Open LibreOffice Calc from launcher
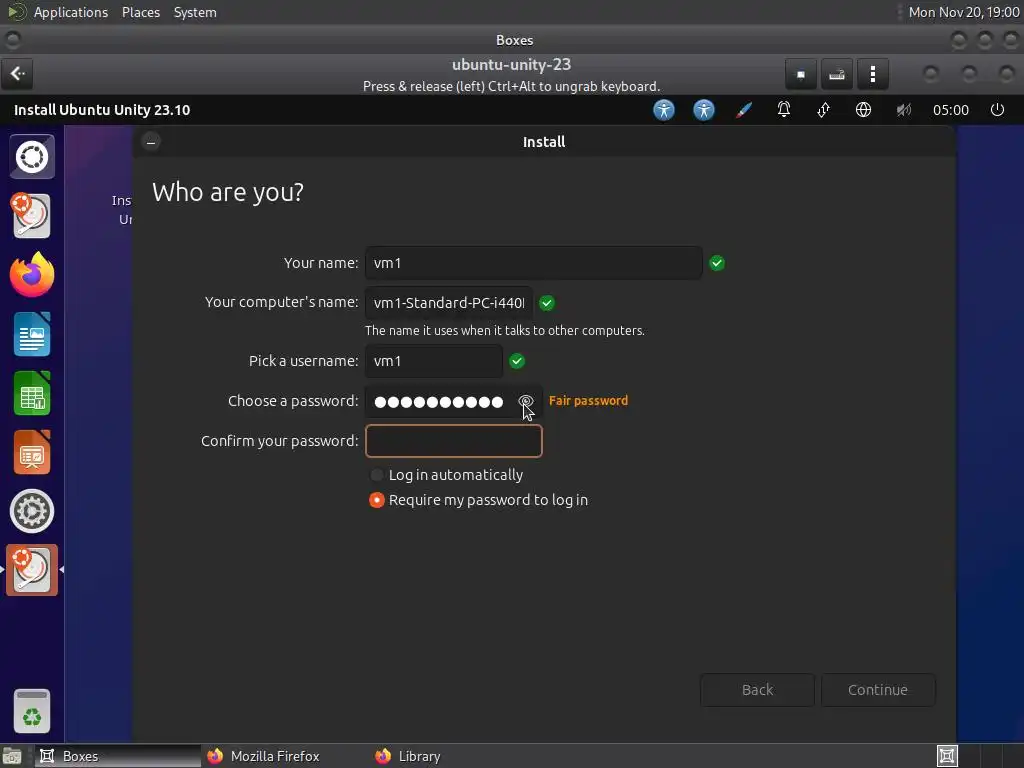The height and width of the screenshot is (768, 1024). [32, 393]
